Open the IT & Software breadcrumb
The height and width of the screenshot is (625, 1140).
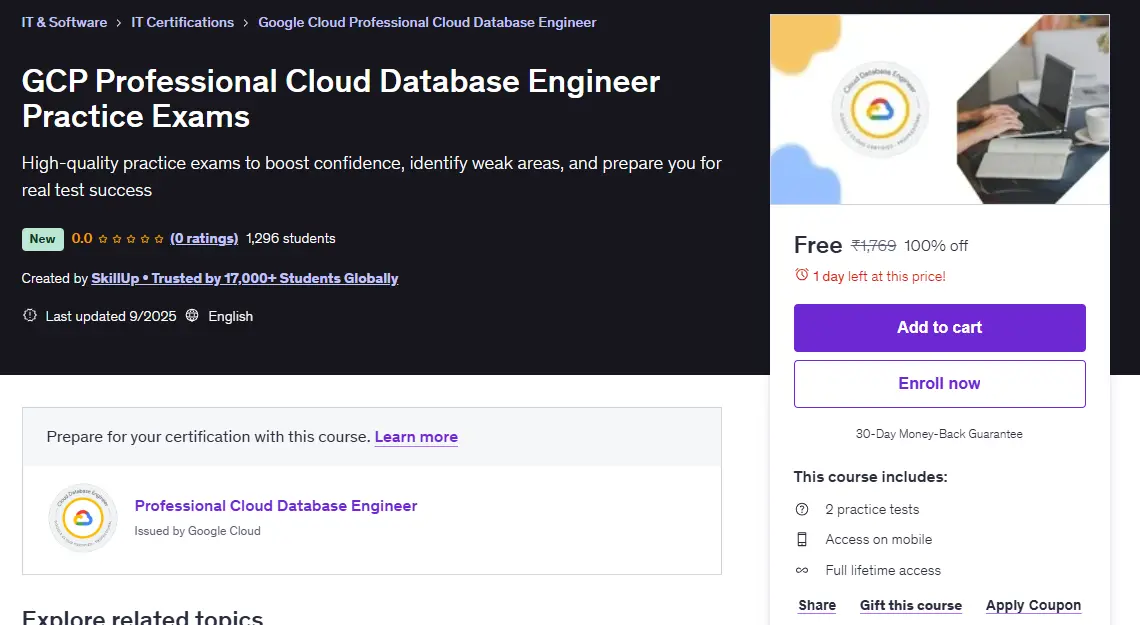click(x=64, y=23)
